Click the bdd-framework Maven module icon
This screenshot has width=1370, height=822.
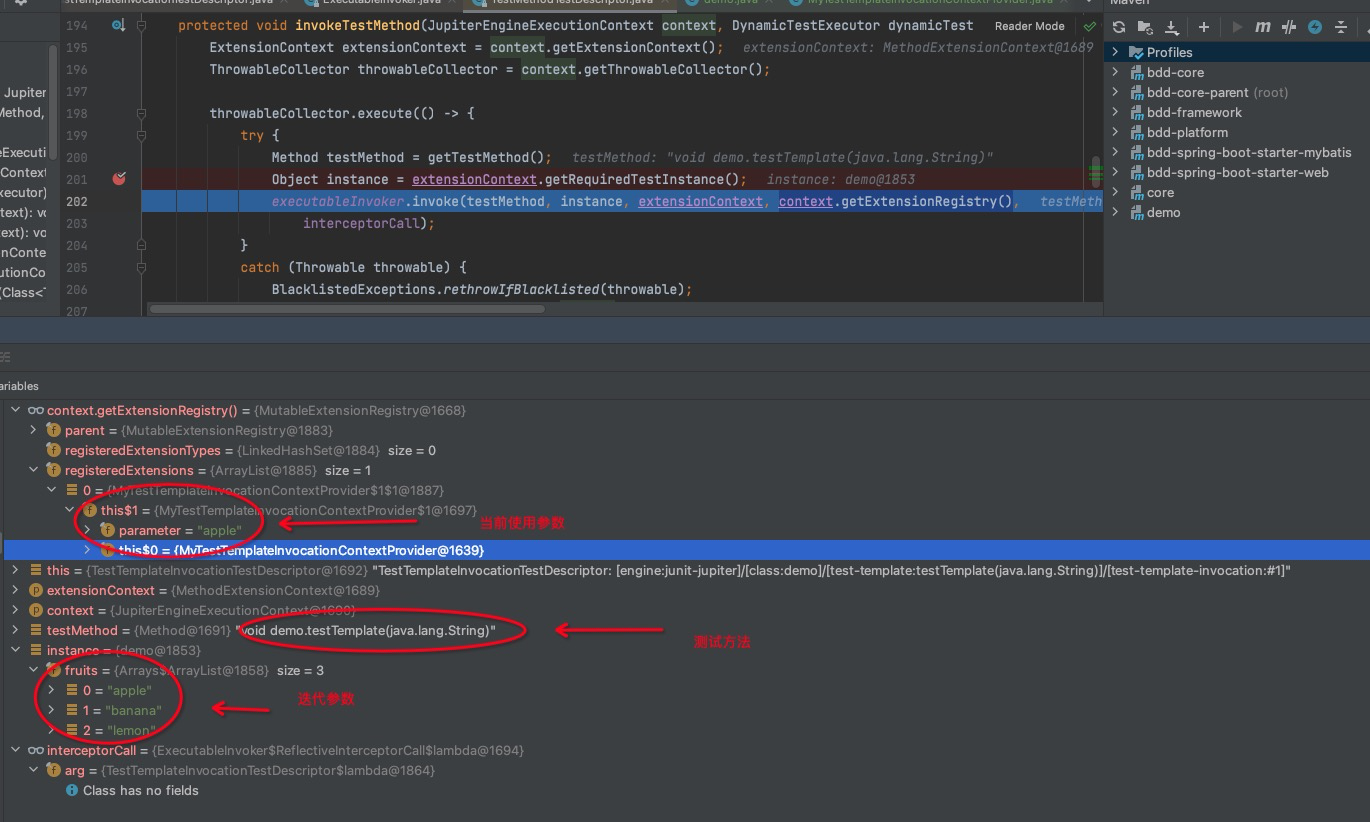[x=1137, y=112]
